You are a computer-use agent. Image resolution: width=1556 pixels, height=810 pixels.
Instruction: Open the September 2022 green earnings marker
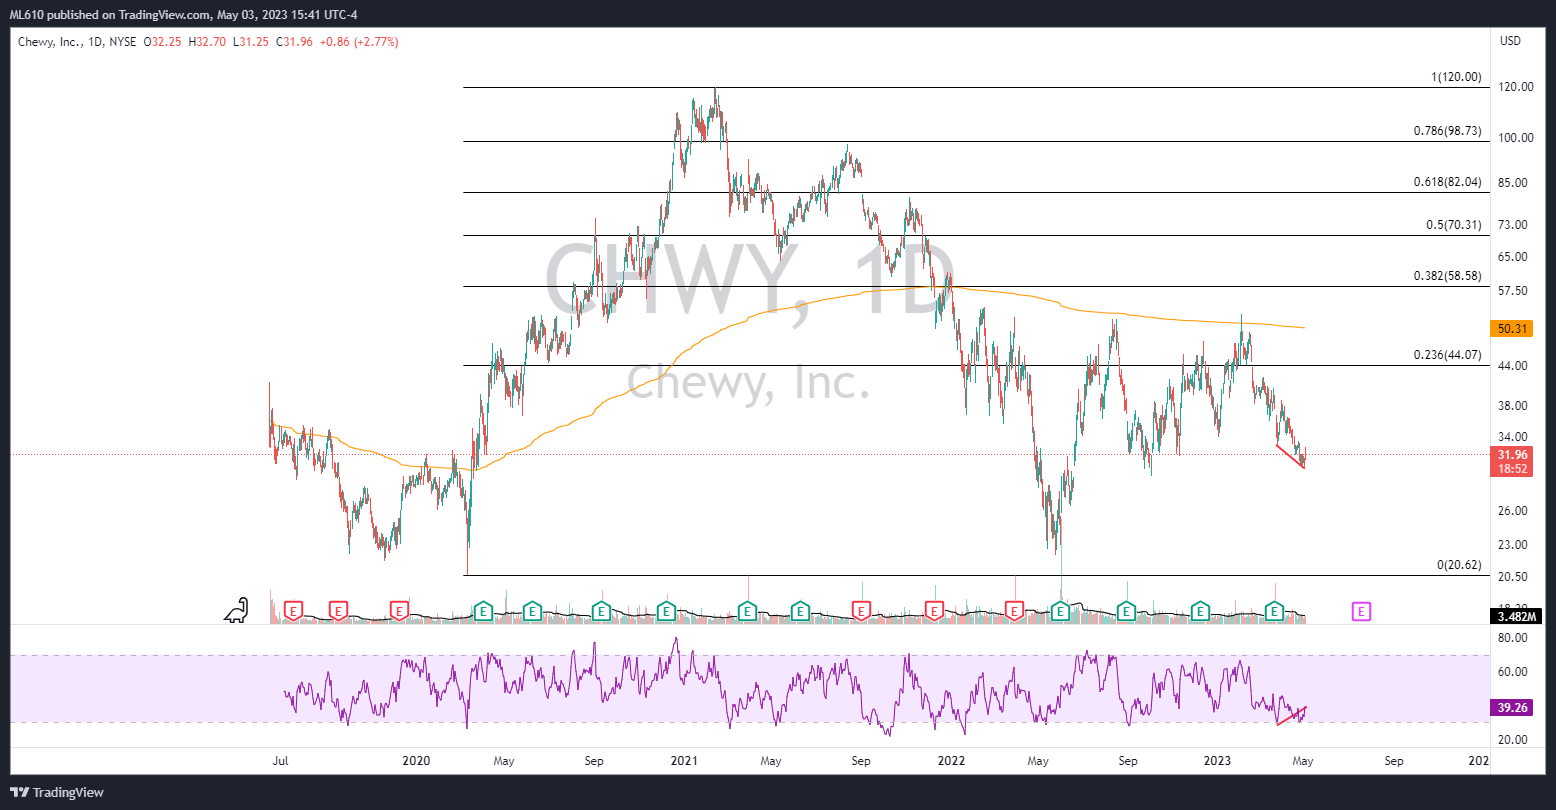coord(1126,609)
